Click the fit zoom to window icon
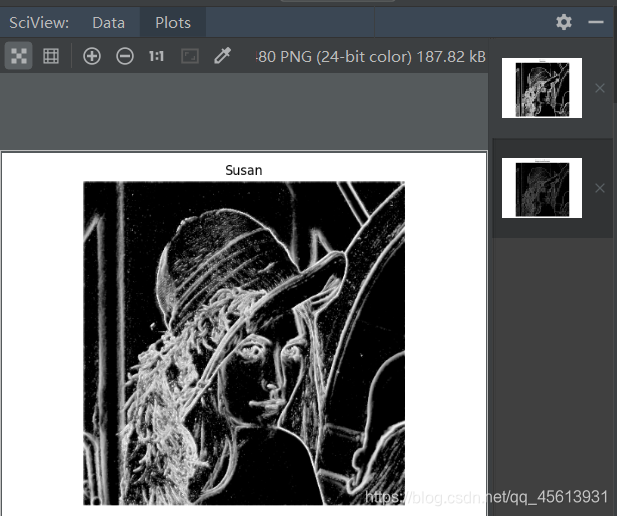The image size is (617, 516). [x=190, y=56]
